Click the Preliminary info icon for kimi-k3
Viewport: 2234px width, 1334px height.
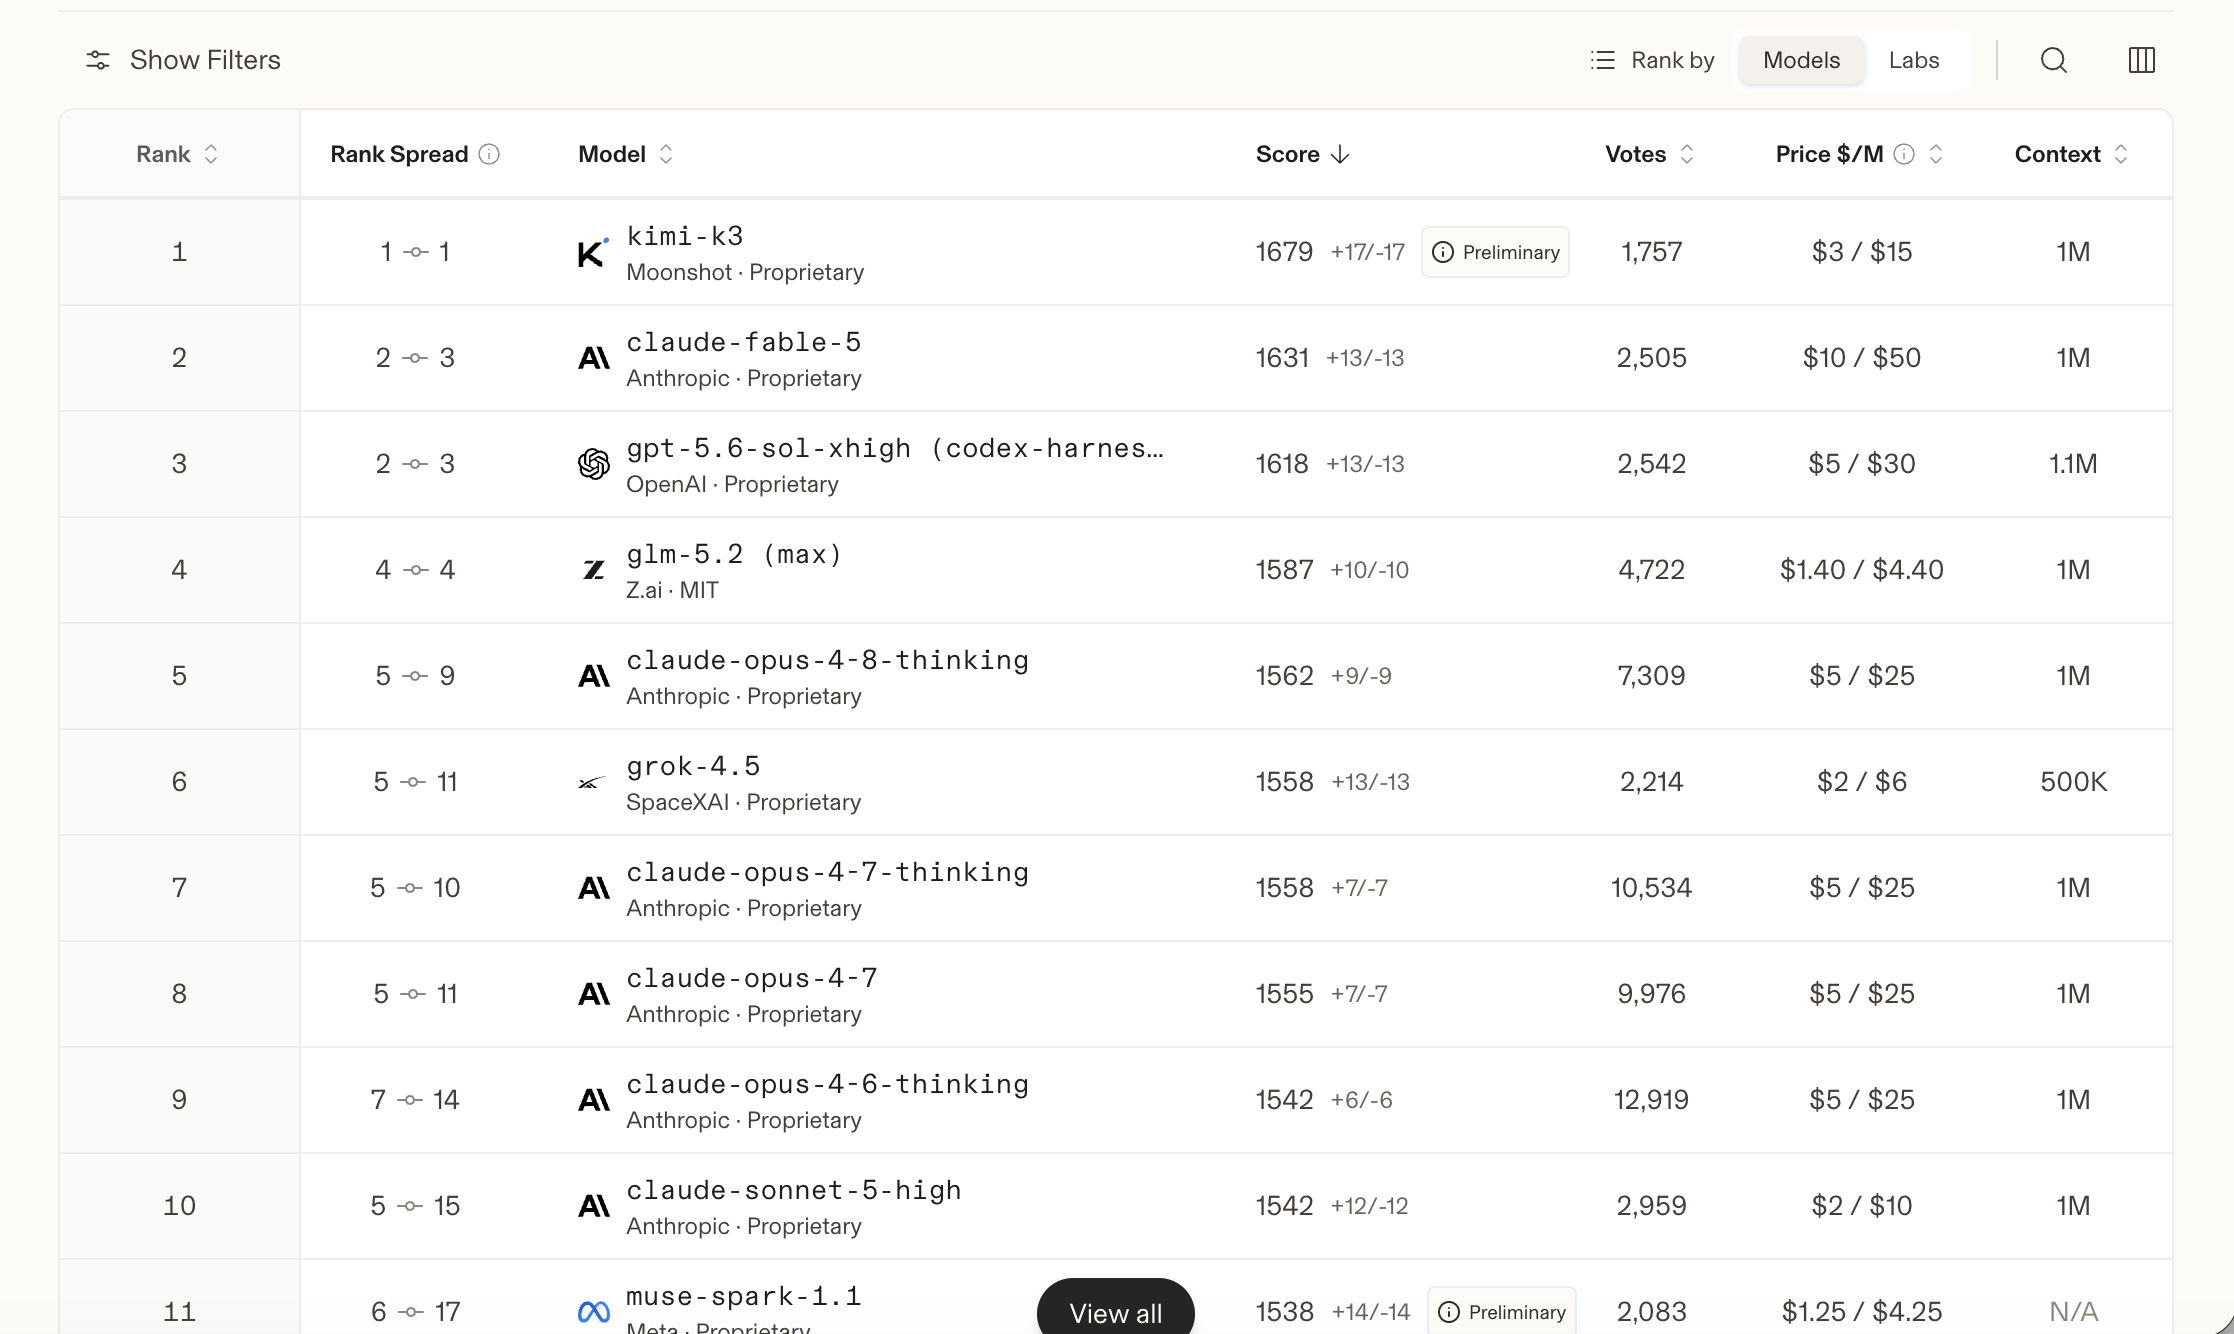(1443, 252)
